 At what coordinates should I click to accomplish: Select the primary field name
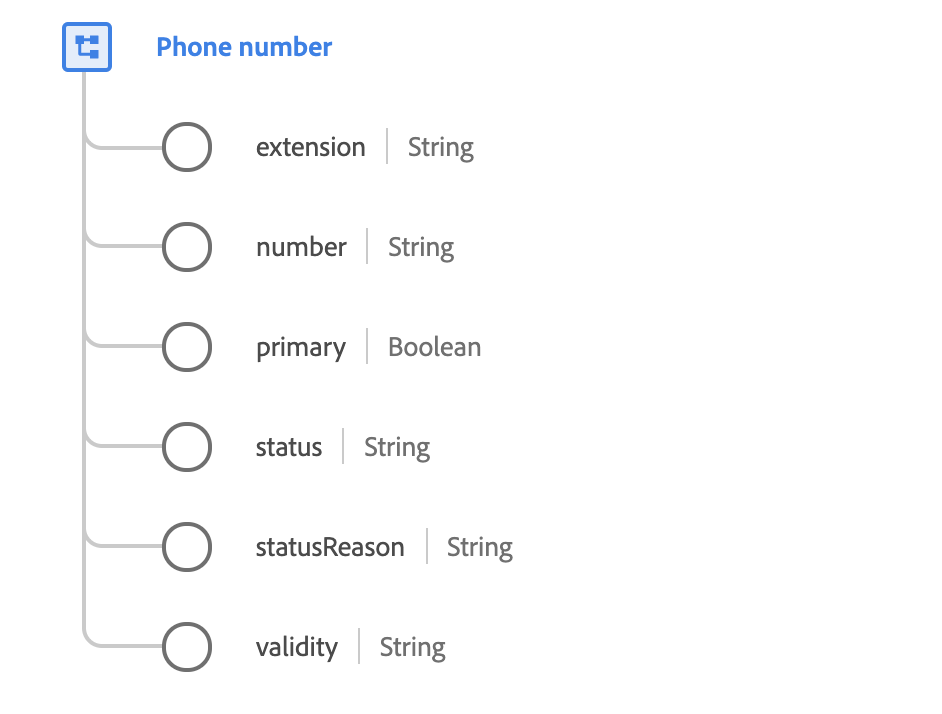(301, 347)
